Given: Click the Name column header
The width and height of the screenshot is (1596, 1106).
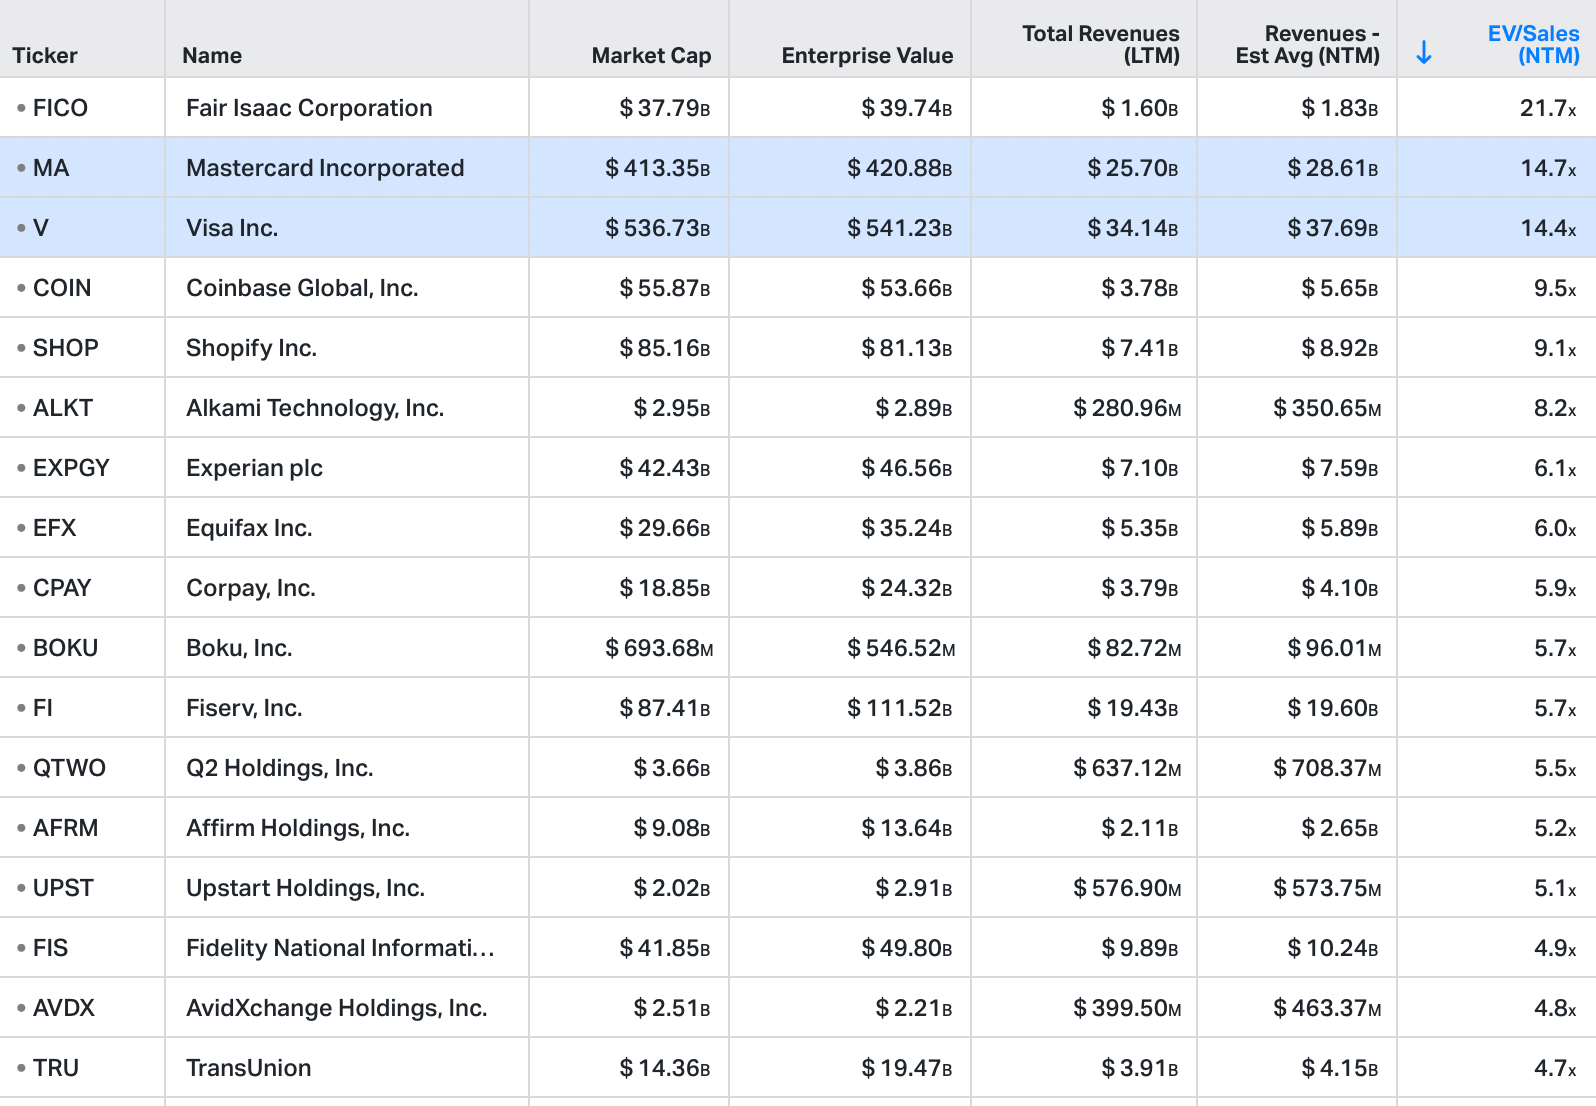Looking at the screenshot, I should (x=212, y=55).
